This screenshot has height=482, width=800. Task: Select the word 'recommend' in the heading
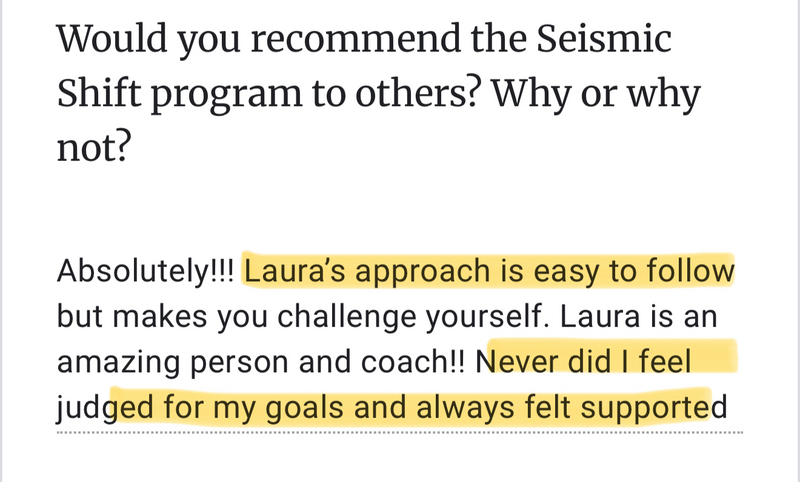point(356,39)
